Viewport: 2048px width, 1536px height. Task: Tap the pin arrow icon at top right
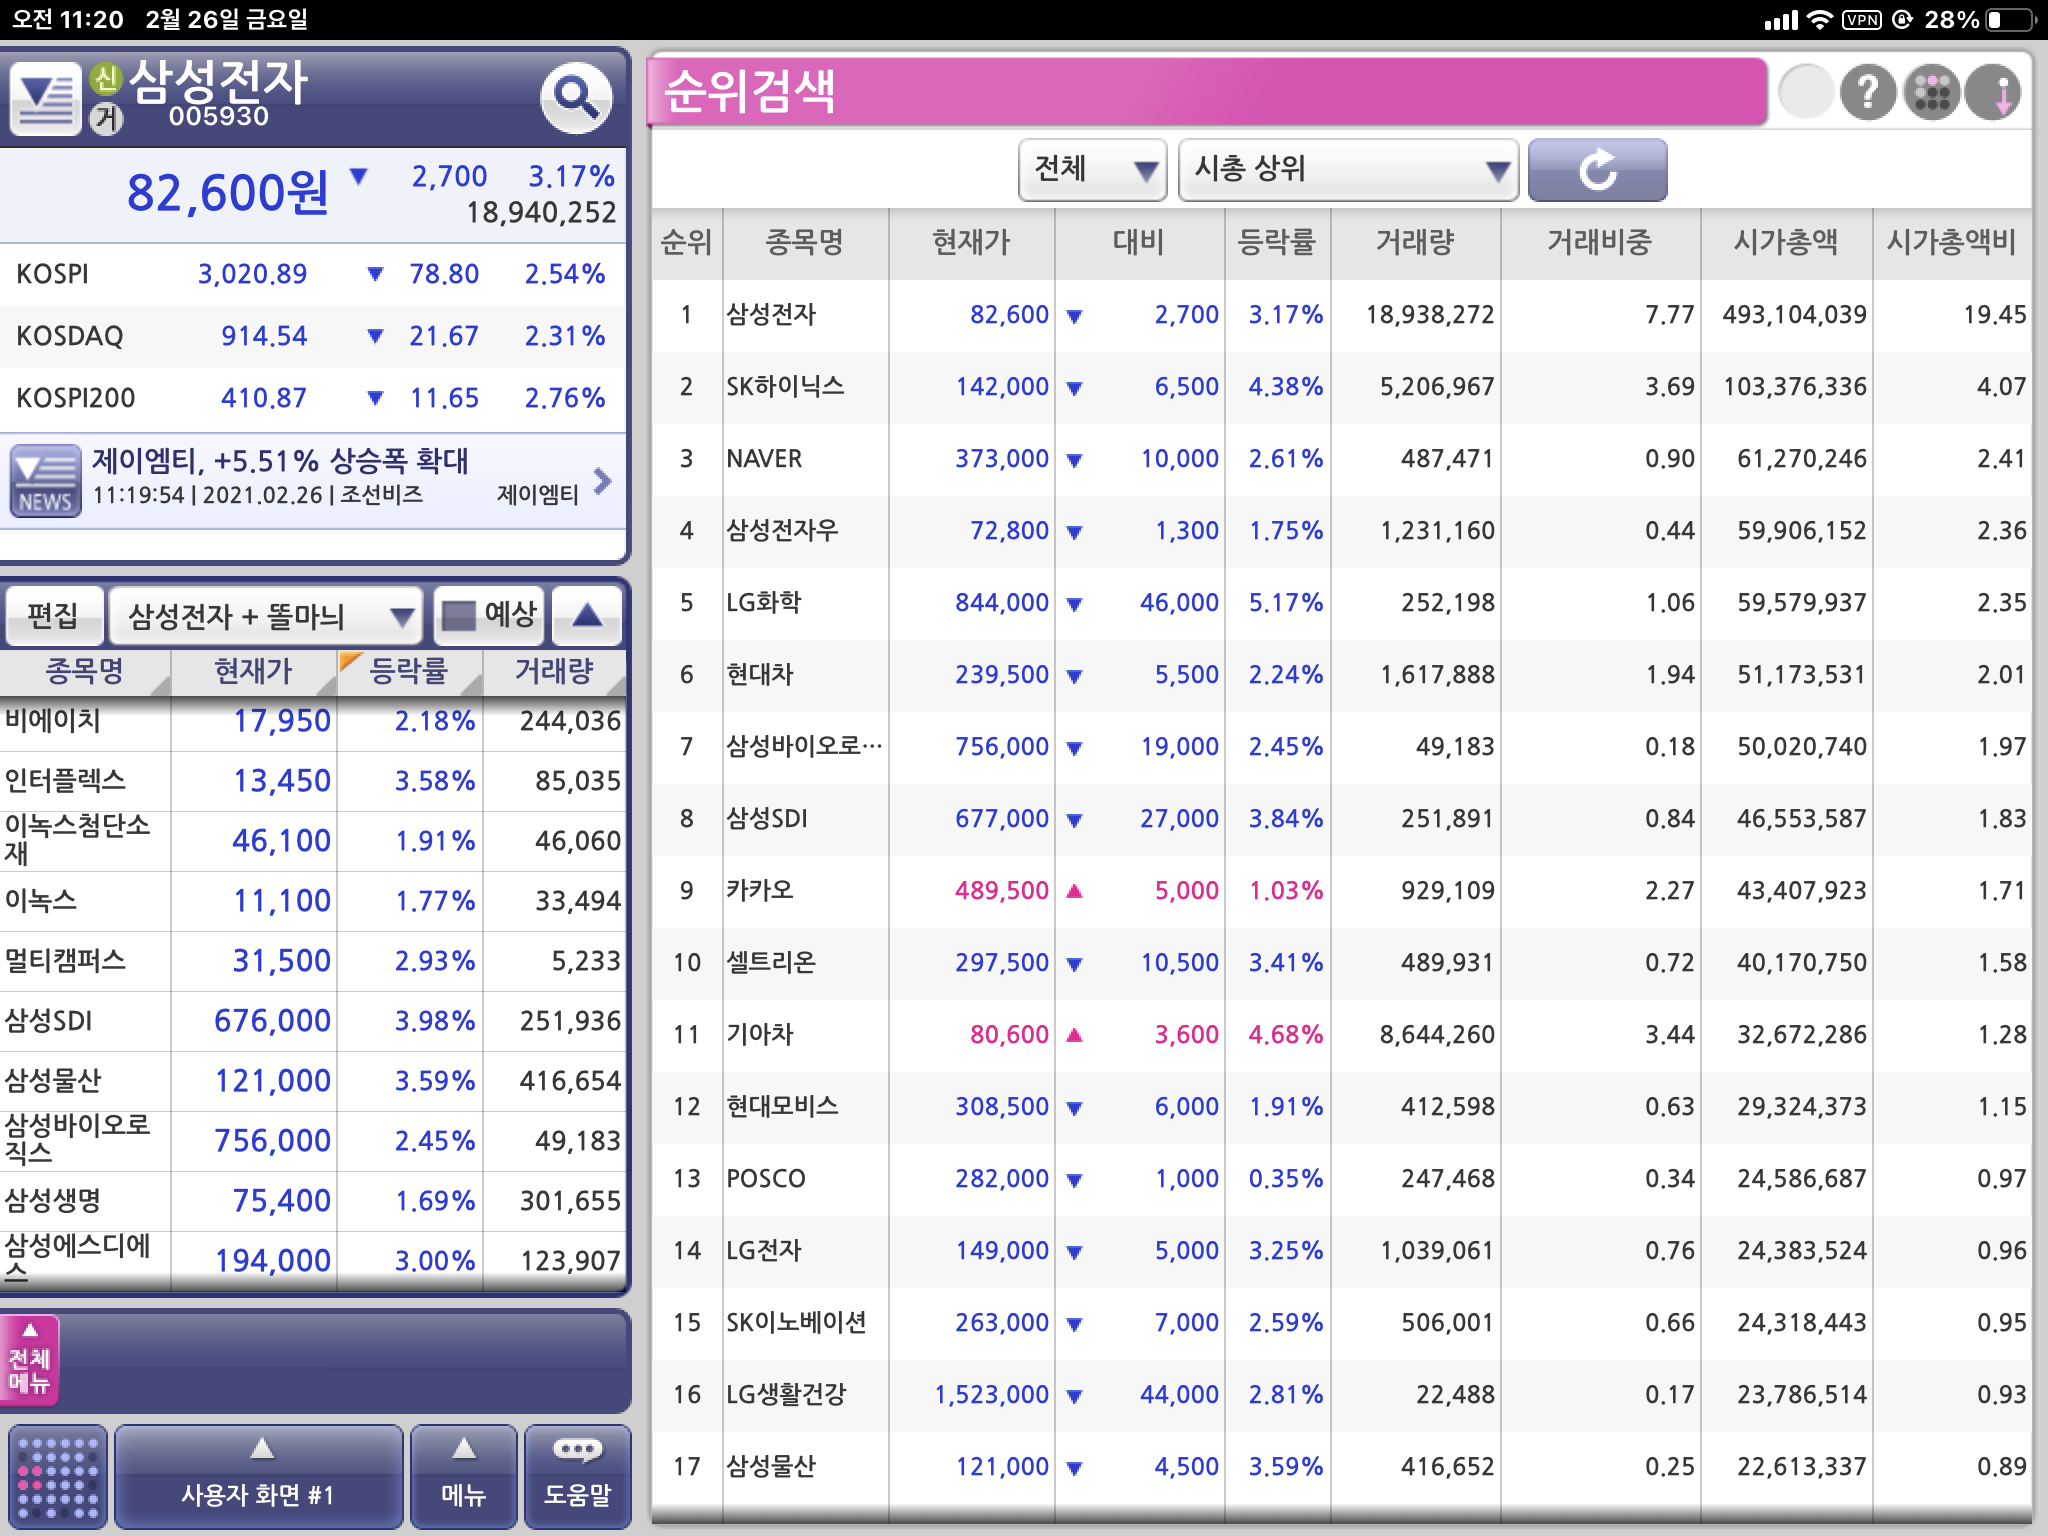(x=1994, y=93)
